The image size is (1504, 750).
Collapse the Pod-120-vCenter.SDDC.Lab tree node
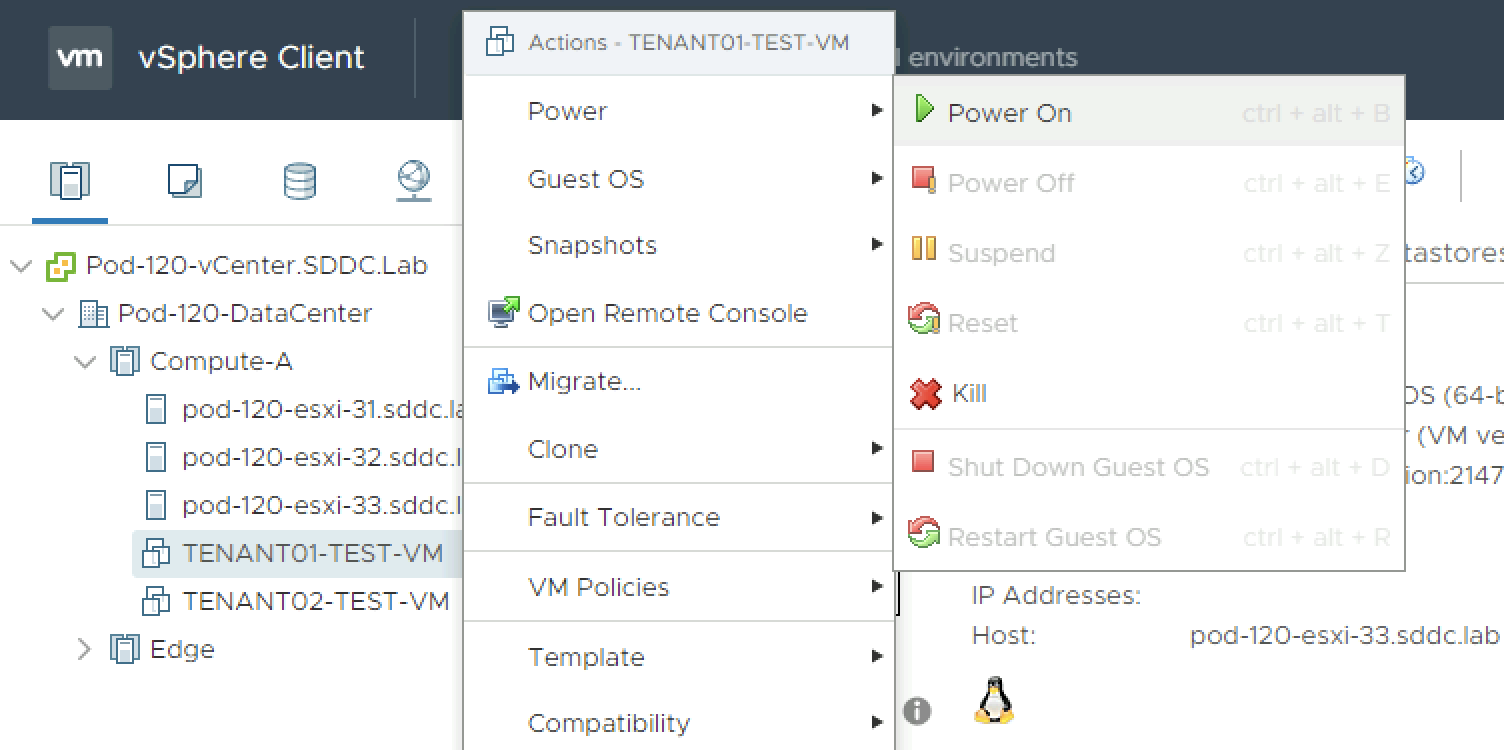pyautogui.click(x=20, y=266)
